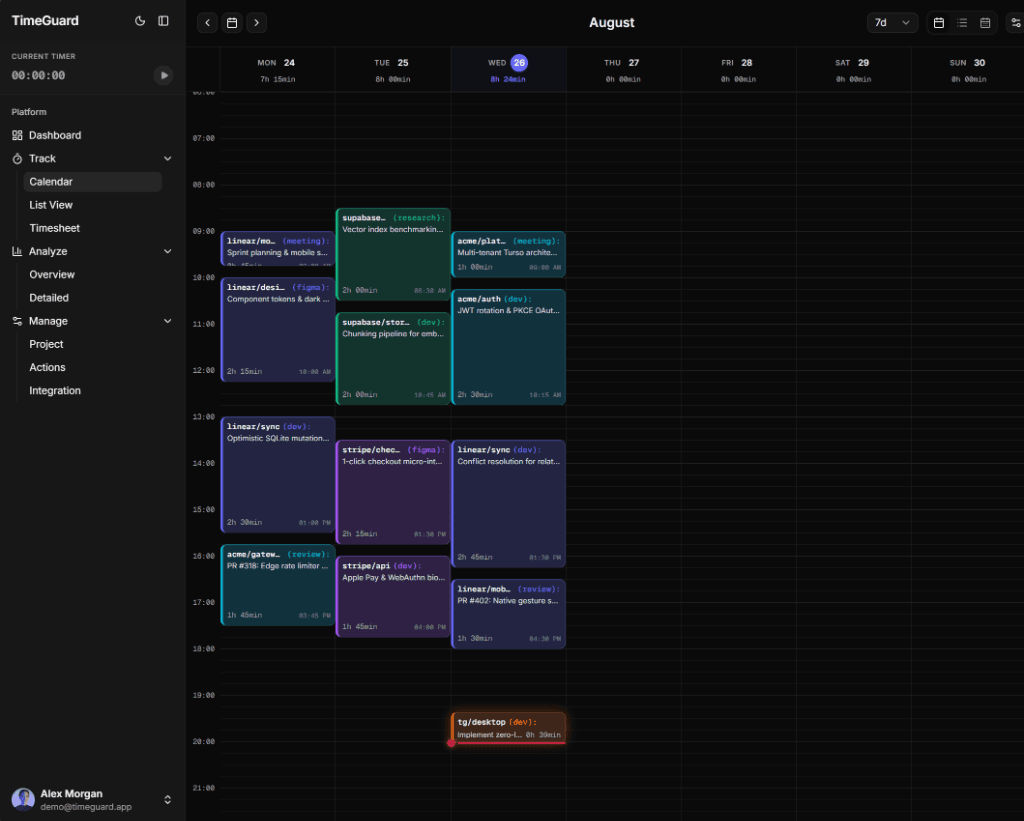Select Calendar in sidebar
Screen dimensions: 1024x821
coord(92,182)
